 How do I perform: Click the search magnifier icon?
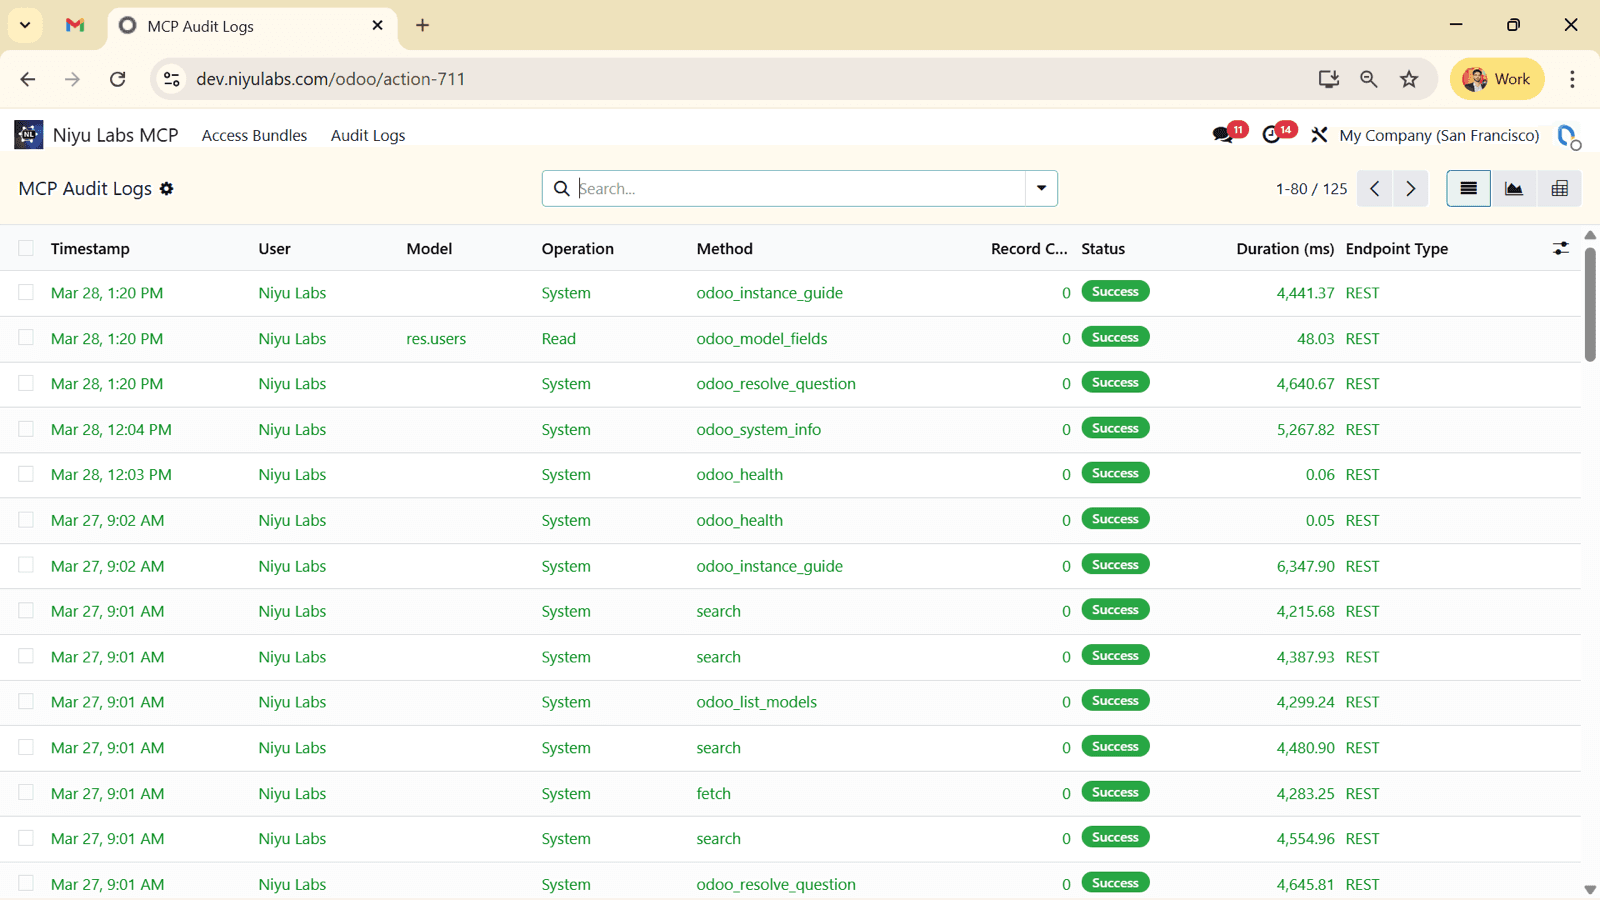tap(561, 188)
